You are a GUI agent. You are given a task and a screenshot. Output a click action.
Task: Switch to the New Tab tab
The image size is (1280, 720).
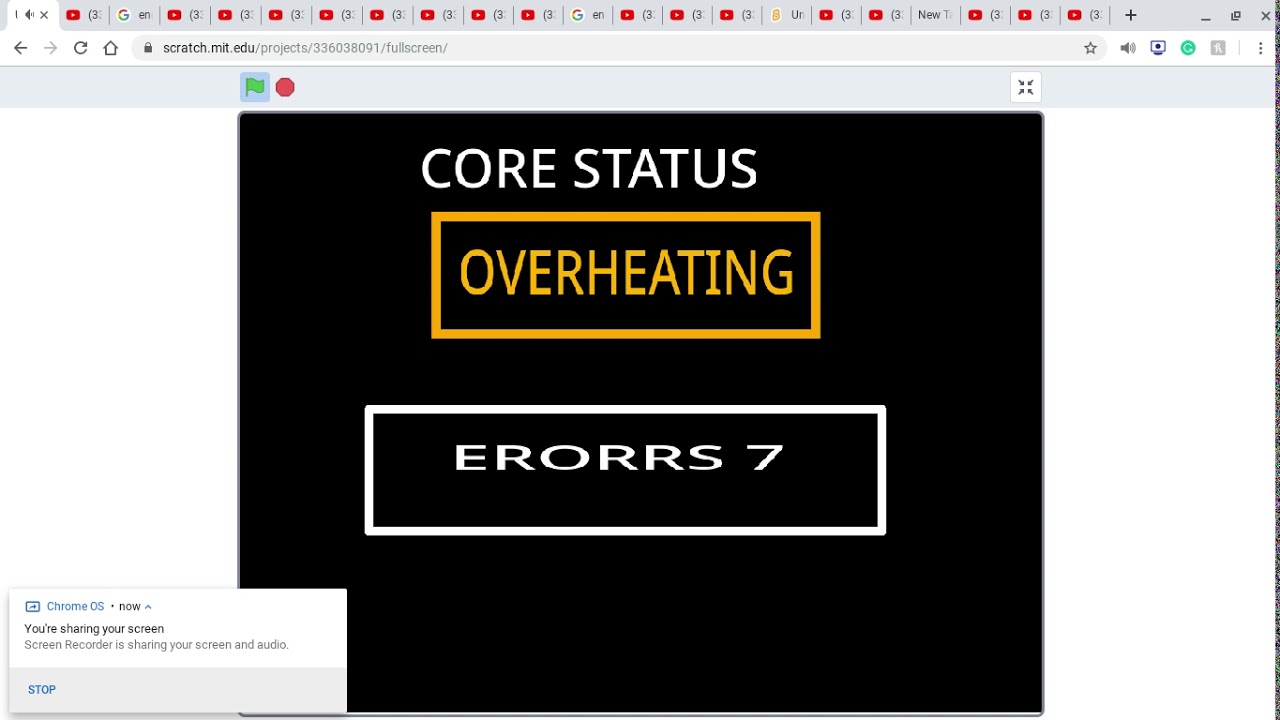click(x=934, y=15)
